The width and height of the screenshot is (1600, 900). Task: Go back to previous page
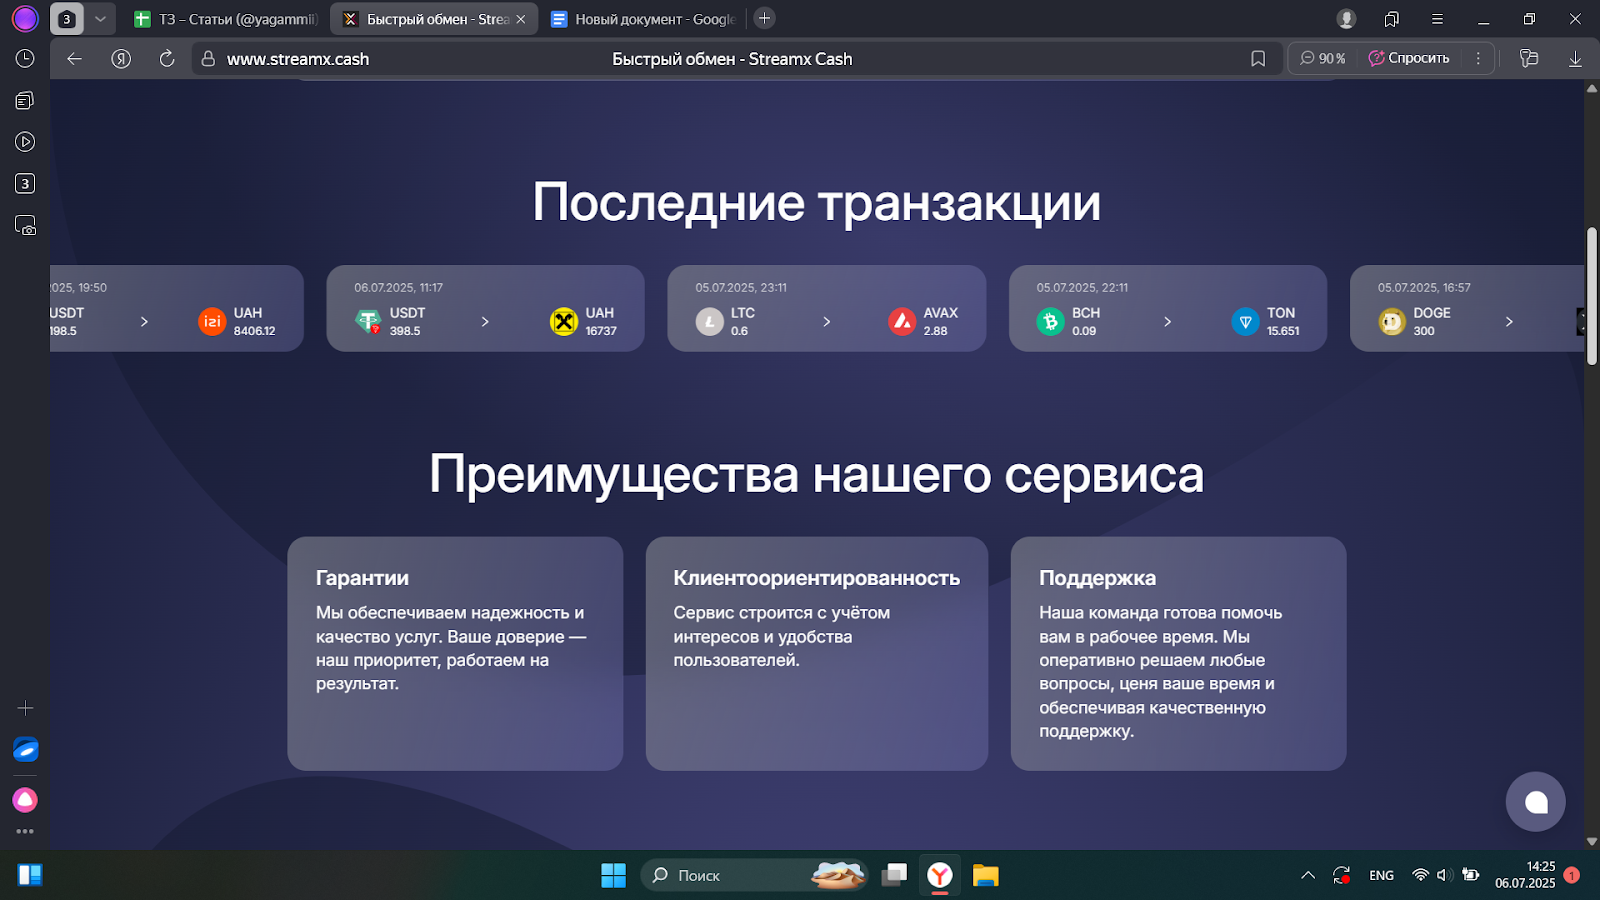(x=74, y=59)
